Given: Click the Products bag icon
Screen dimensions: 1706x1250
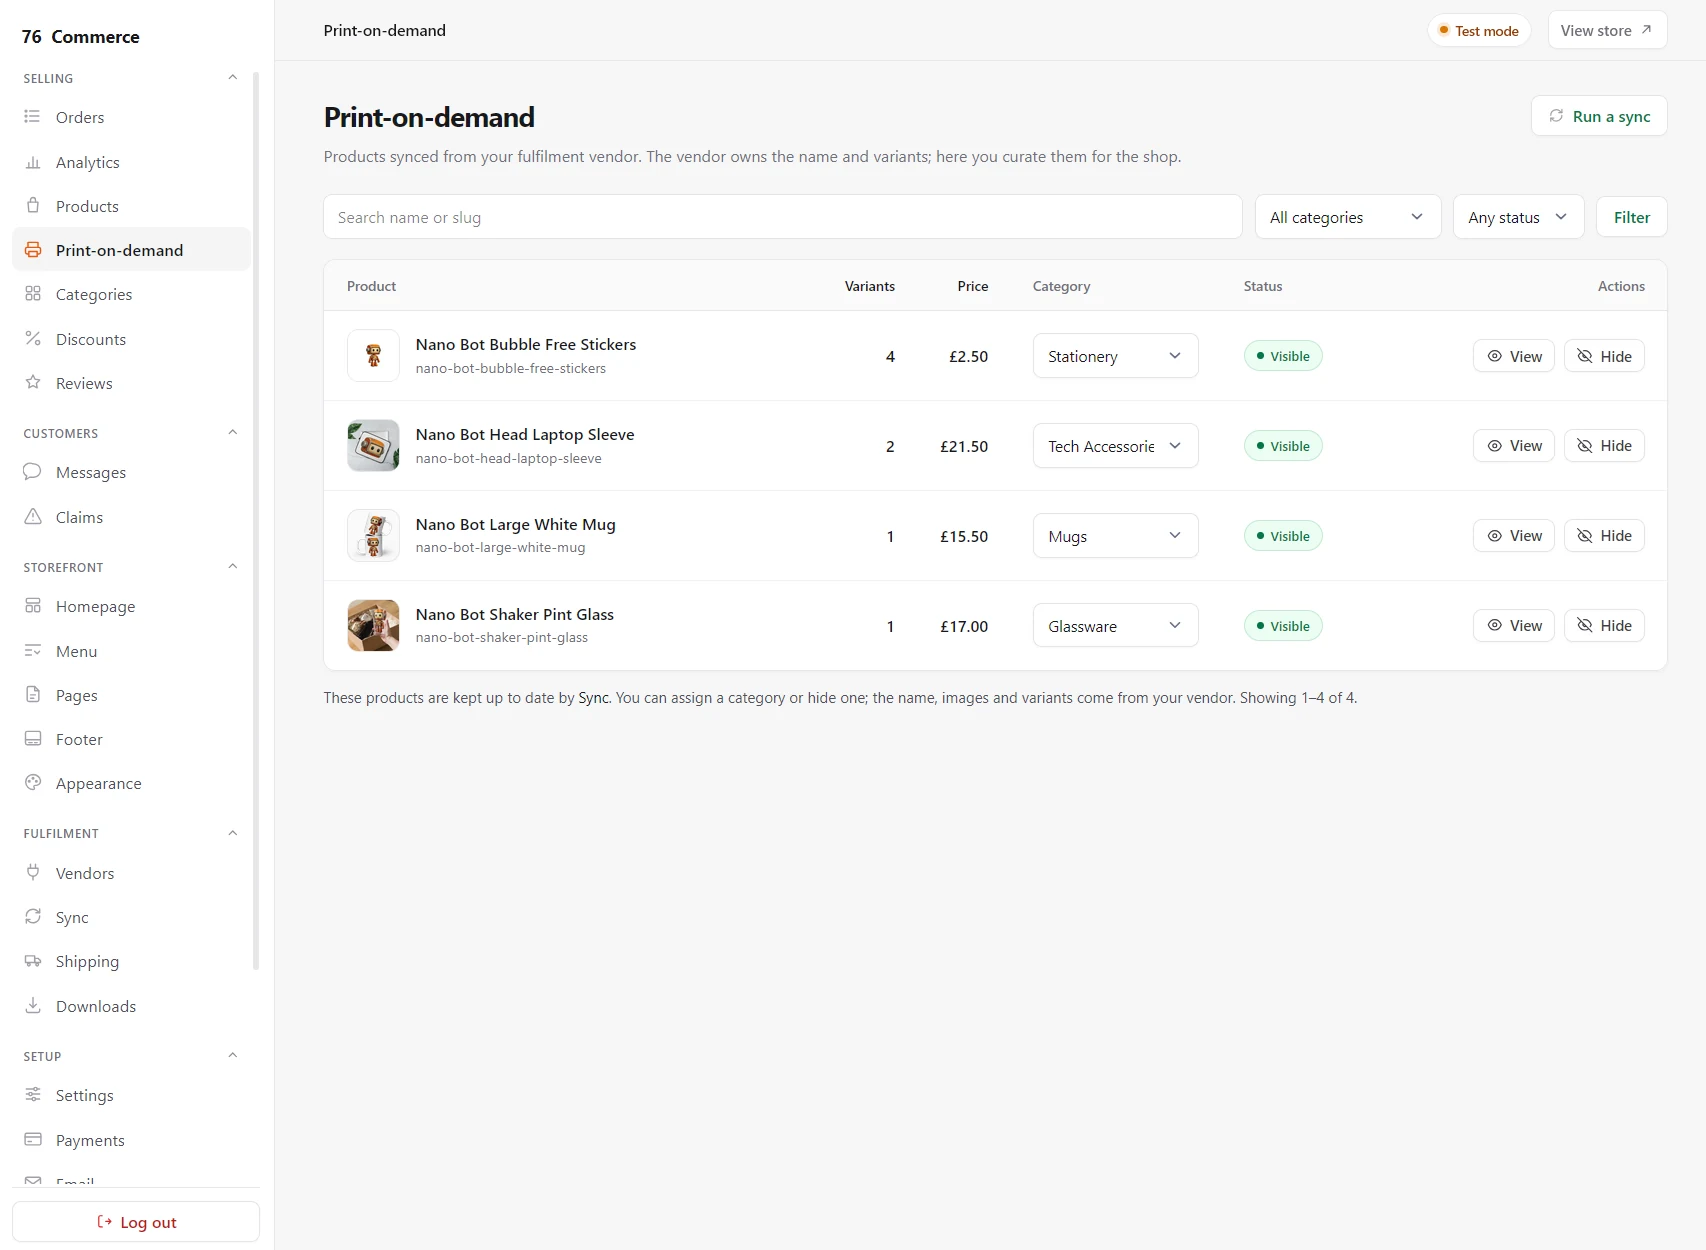Looking at the screenshot, I should (x=33, y=206).
